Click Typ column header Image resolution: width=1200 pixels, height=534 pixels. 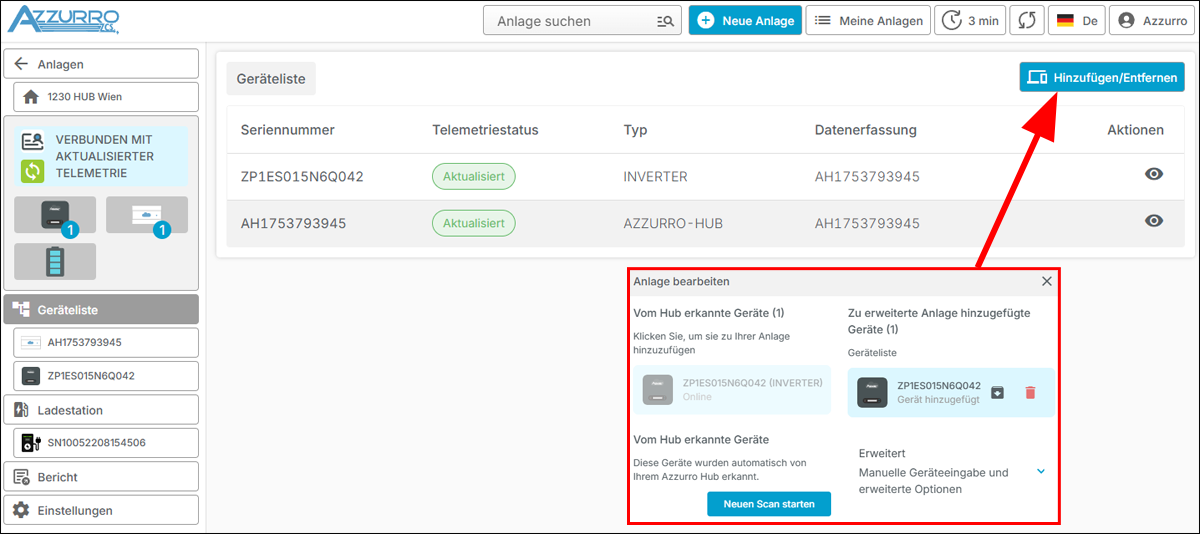[x=635, y=130]
